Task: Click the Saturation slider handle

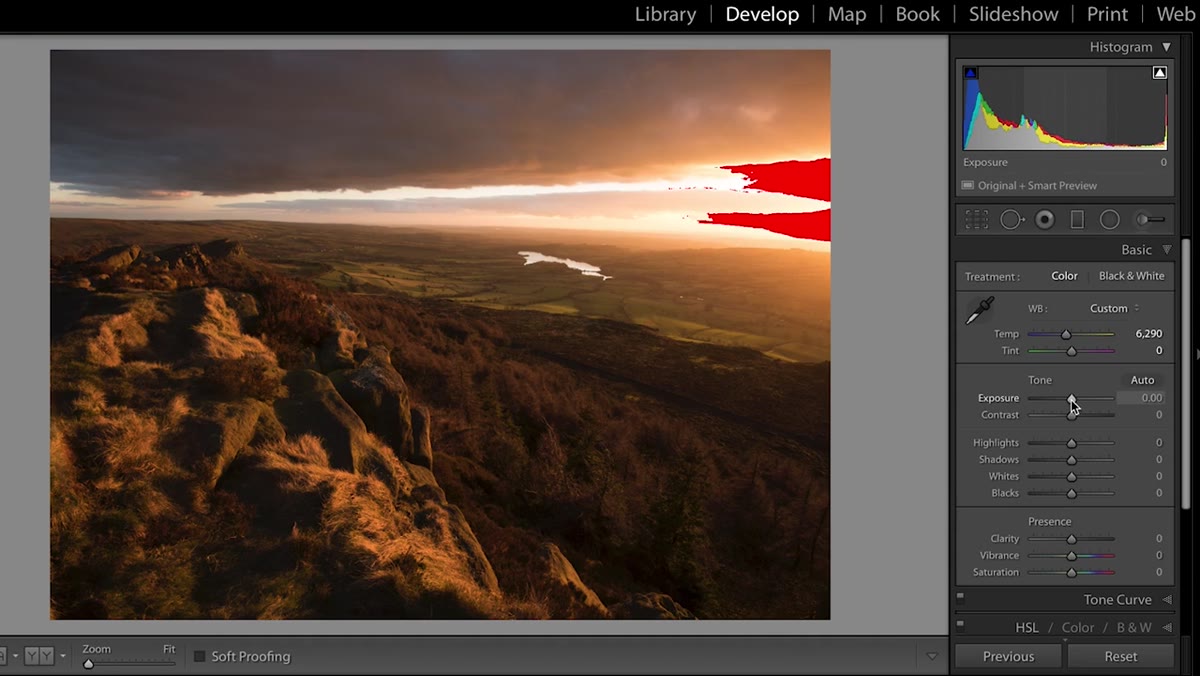Action: (1071, 573)
